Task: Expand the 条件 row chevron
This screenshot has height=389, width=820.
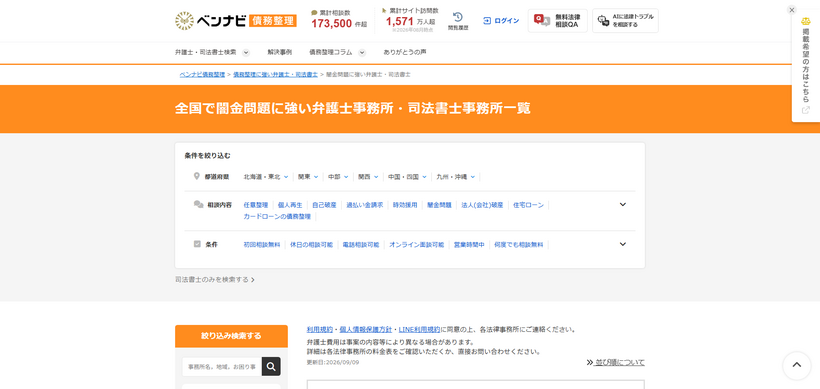Action: click(623, 244)
